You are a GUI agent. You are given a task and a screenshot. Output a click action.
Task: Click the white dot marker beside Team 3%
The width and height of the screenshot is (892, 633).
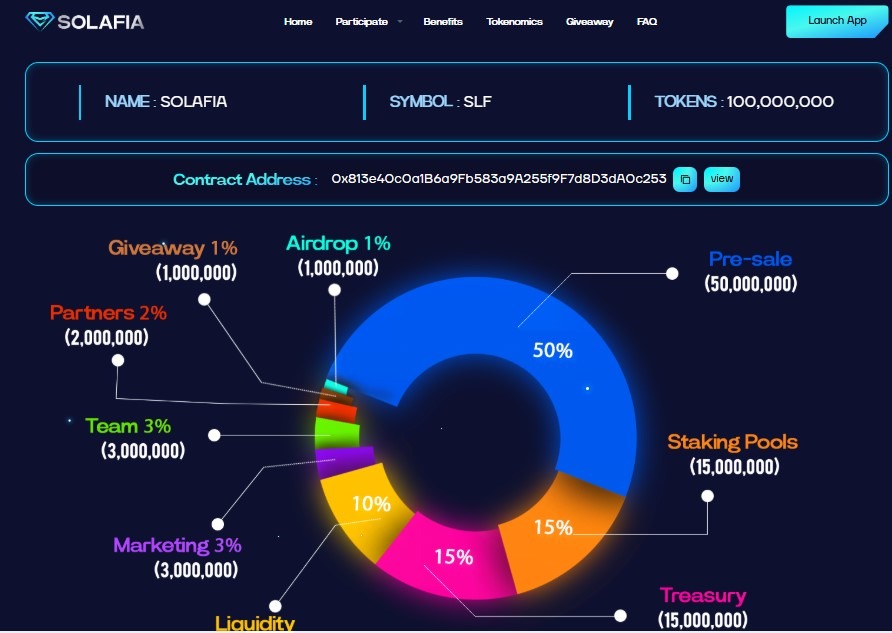(x=213, y=435)
